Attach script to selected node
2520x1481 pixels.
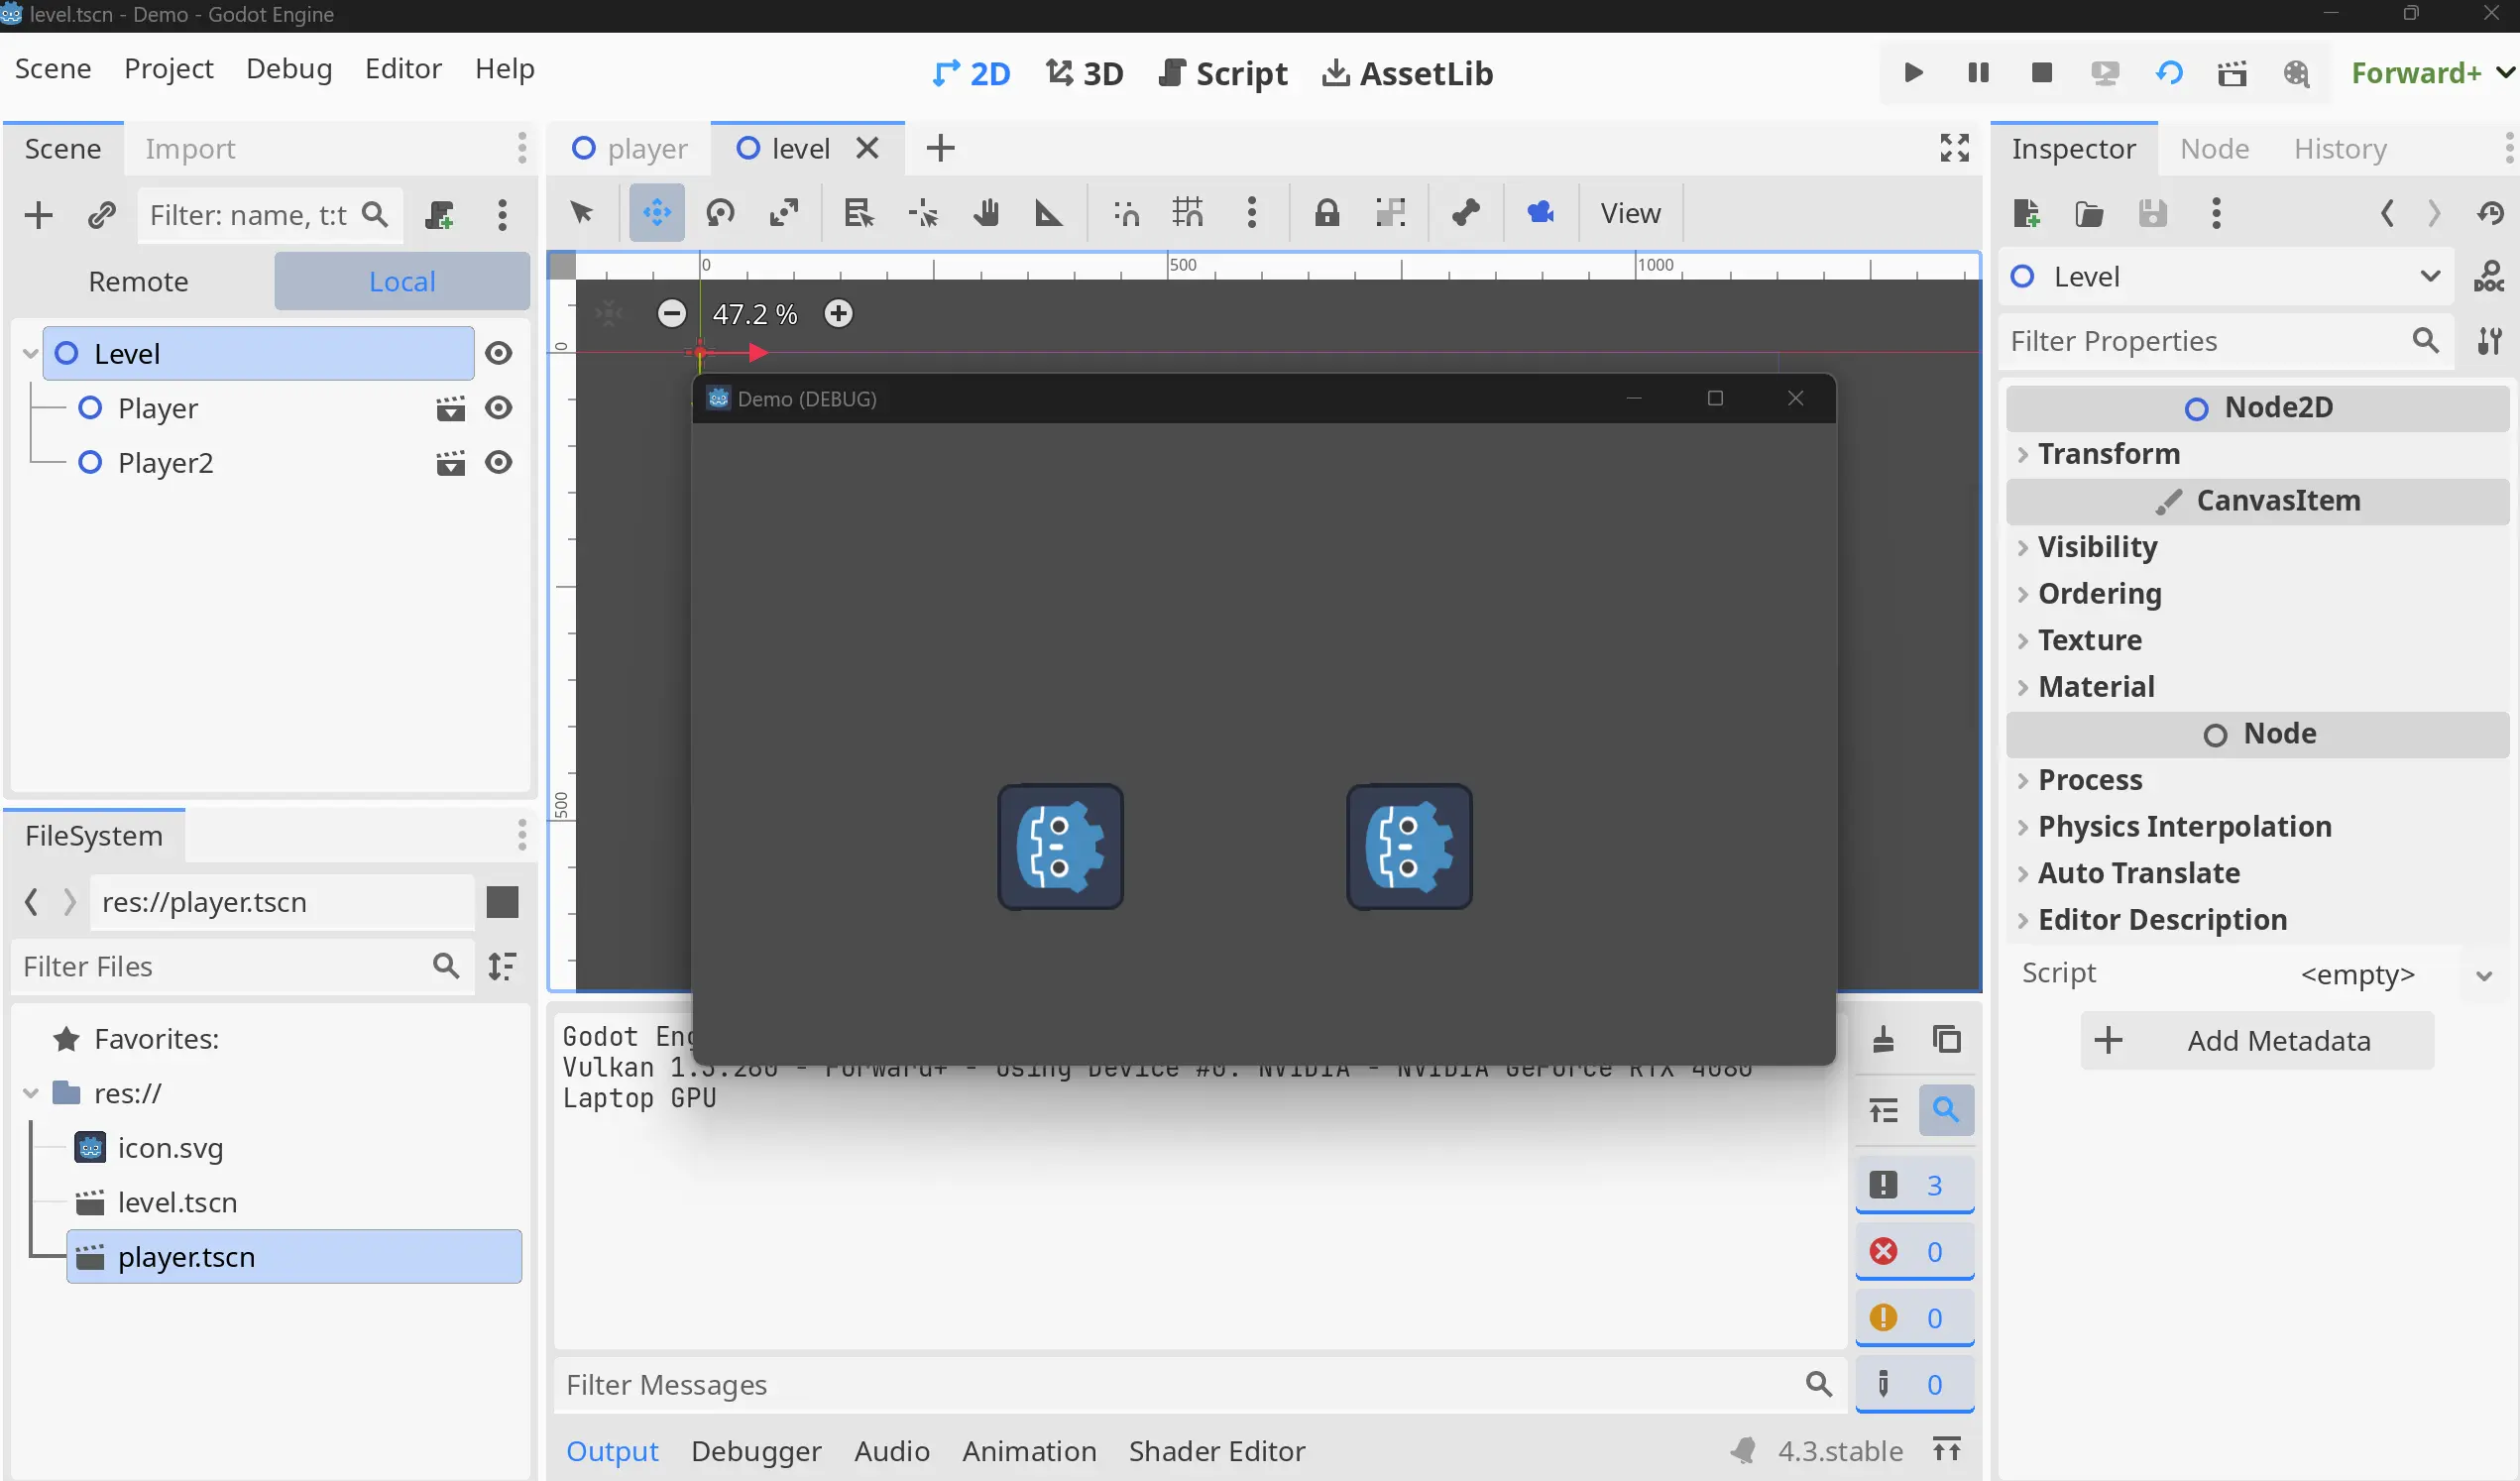pos(439,215)
